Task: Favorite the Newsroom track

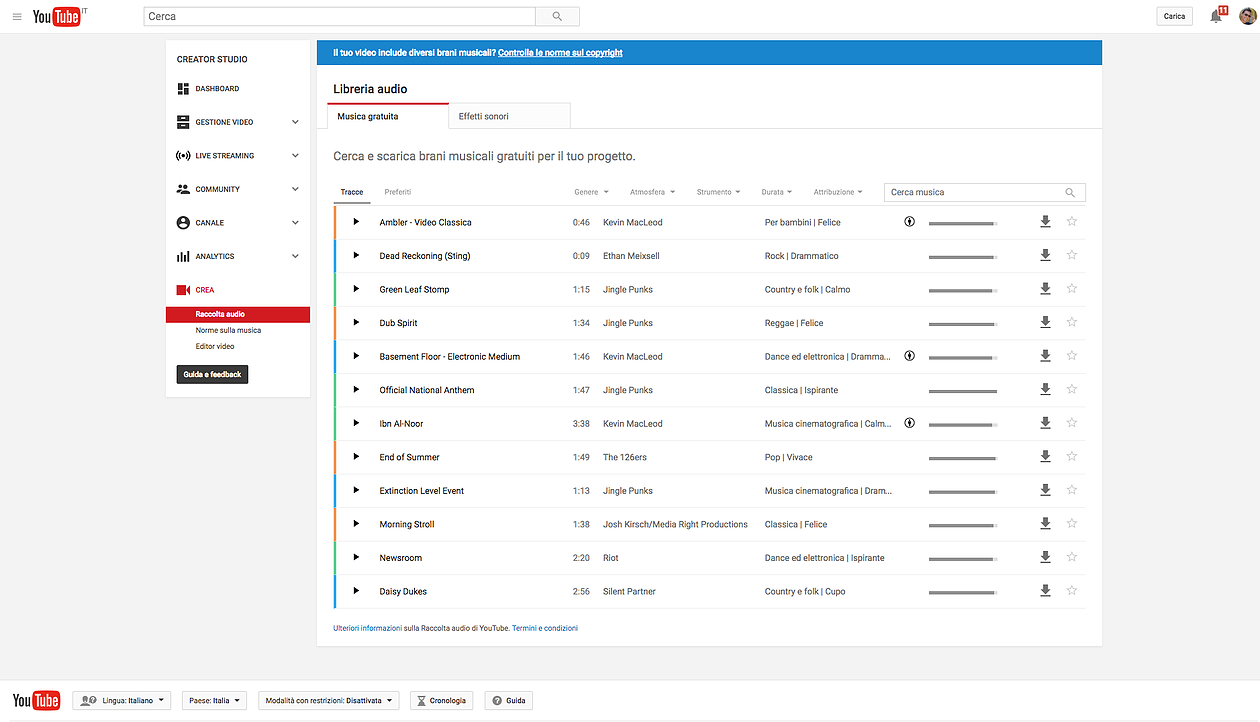Action: 1072,557
